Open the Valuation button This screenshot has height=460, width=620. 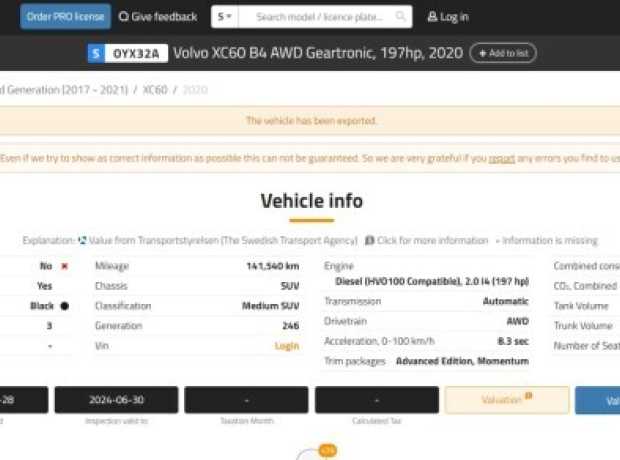506,400
